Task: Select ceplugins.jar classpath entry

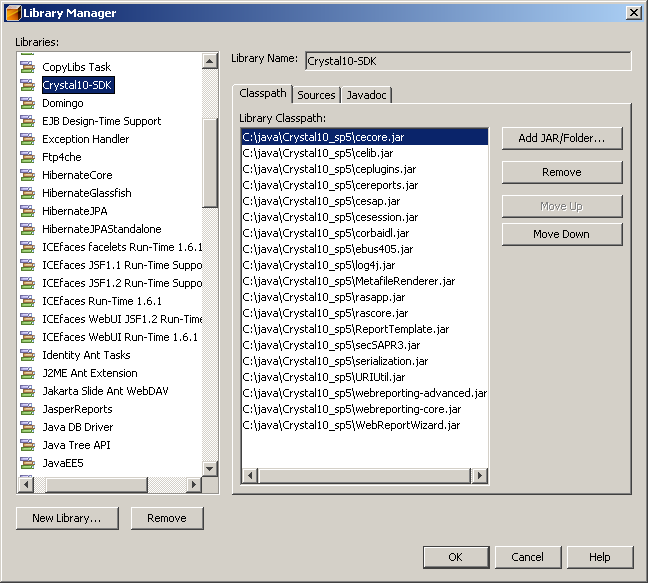Action: [x=364, y=169]
